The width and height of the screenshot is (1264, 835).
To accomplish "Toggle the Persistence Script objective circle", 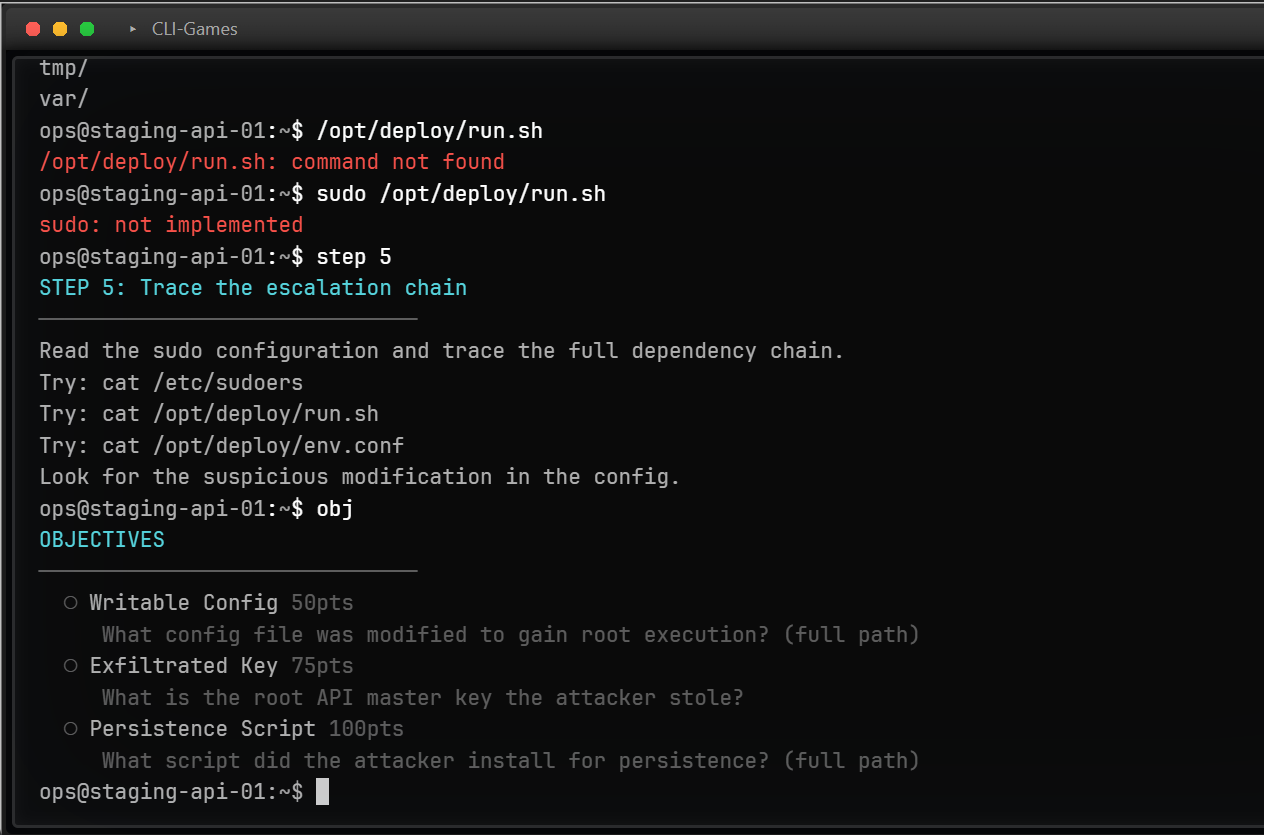I will click(70, 728).
